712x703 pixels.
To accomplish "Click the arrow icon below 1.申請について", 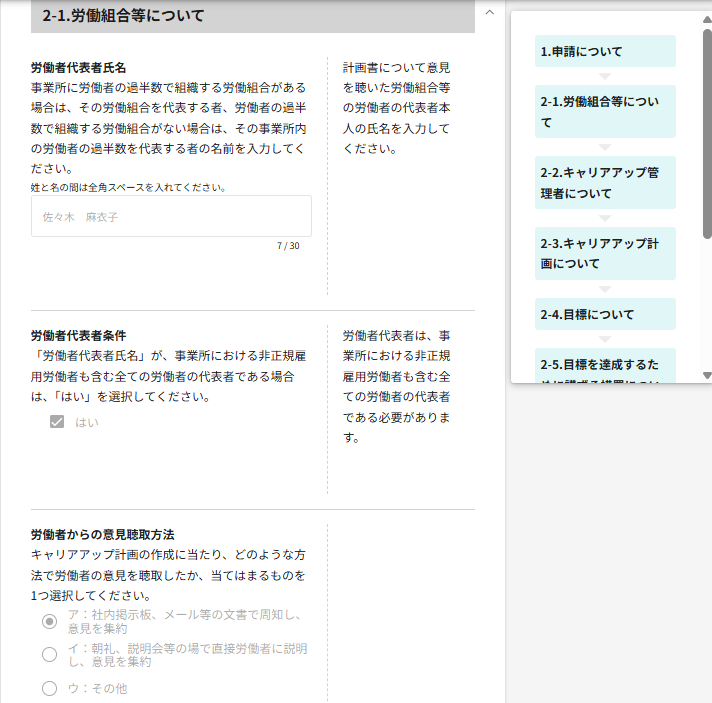I will click(x=605, y=76).
